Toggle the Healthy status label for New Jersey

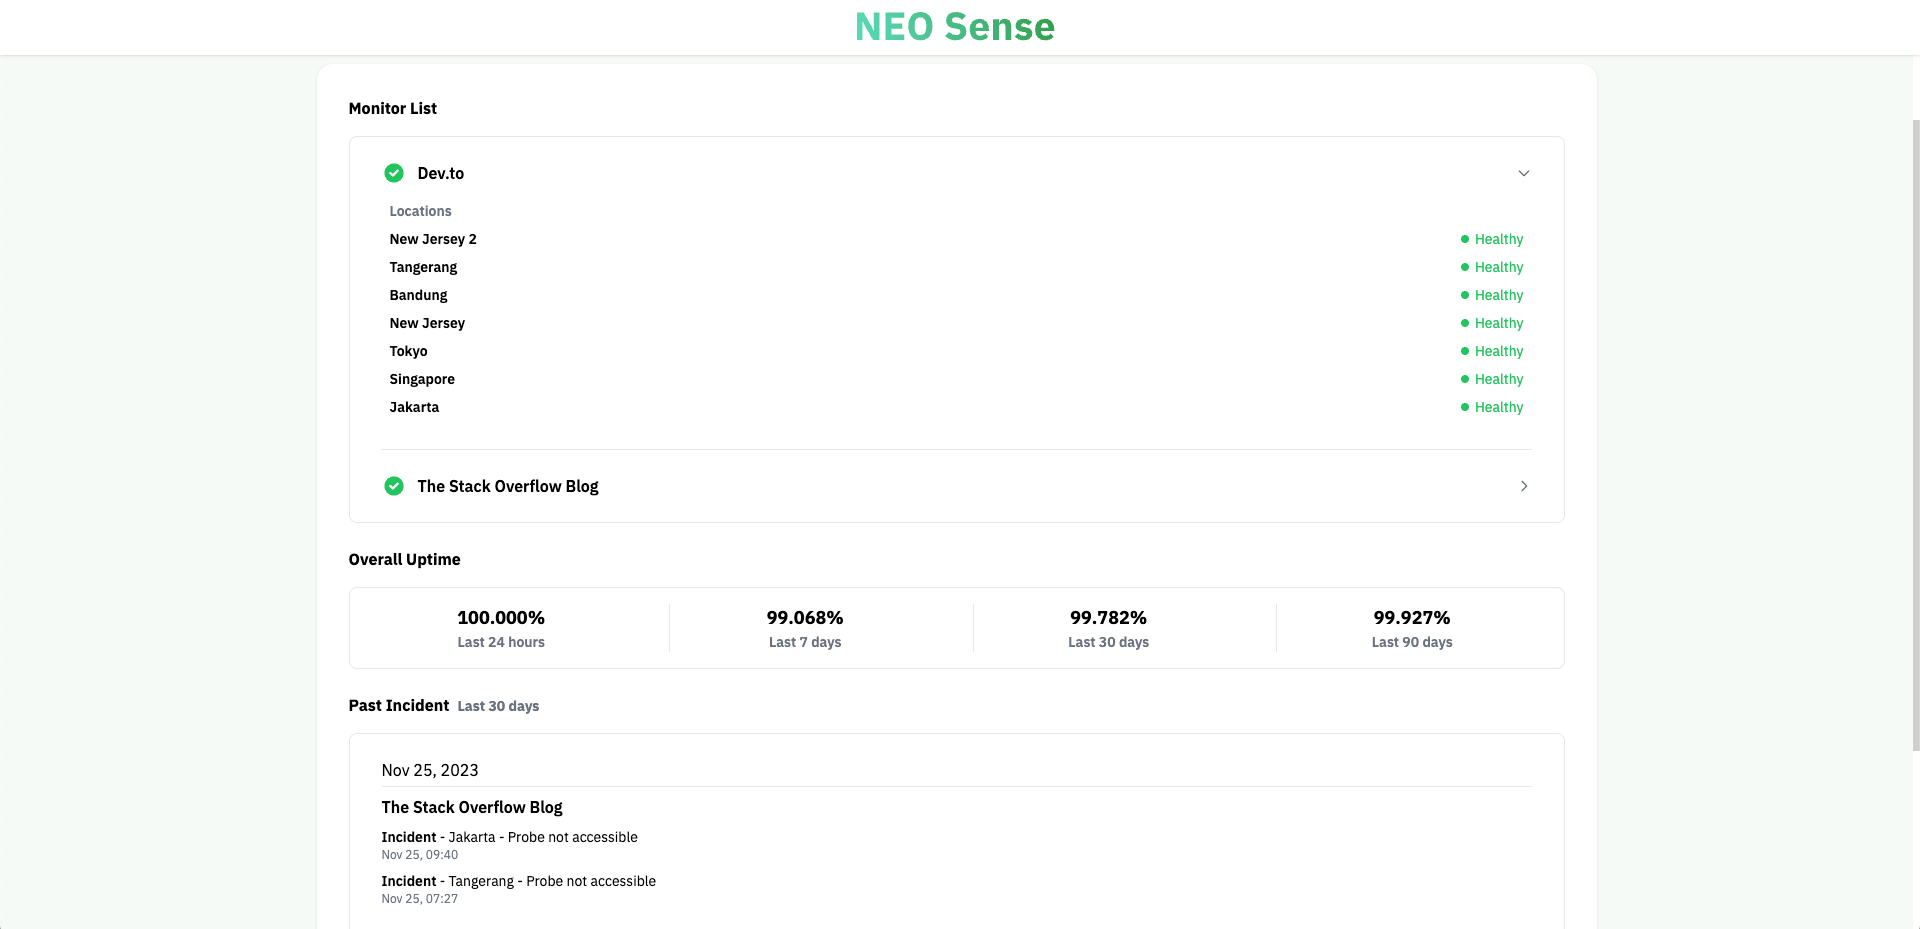point(1499,323)
